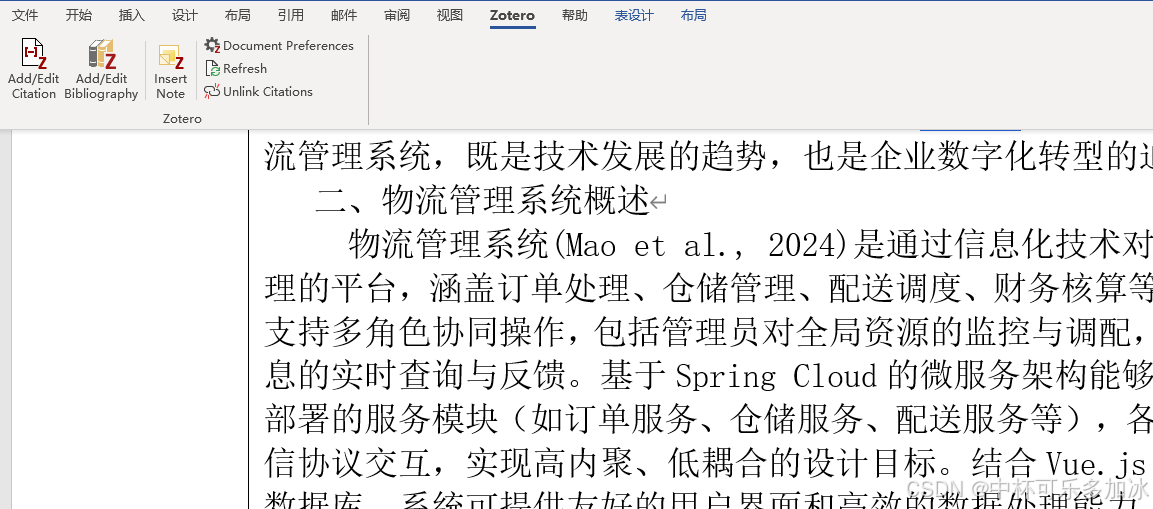Click the line starting with 理的平台，涵盖订单处理
Viewport: 1153px width, 509px height.
coord(708,290)
